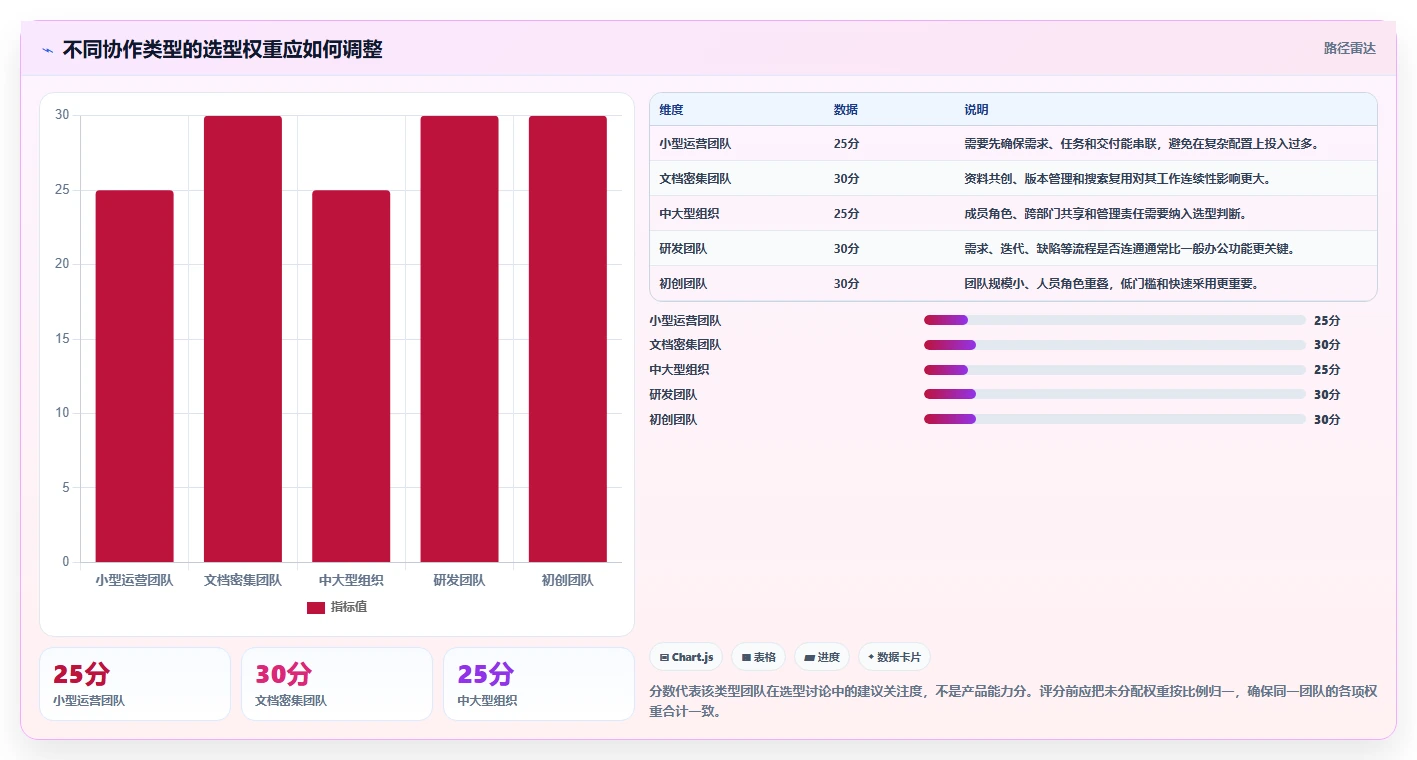Viewport: 1417px width, 760px height.
Task: Click the 中大型组织 progress bar
Action: (x=1114, y=370)
